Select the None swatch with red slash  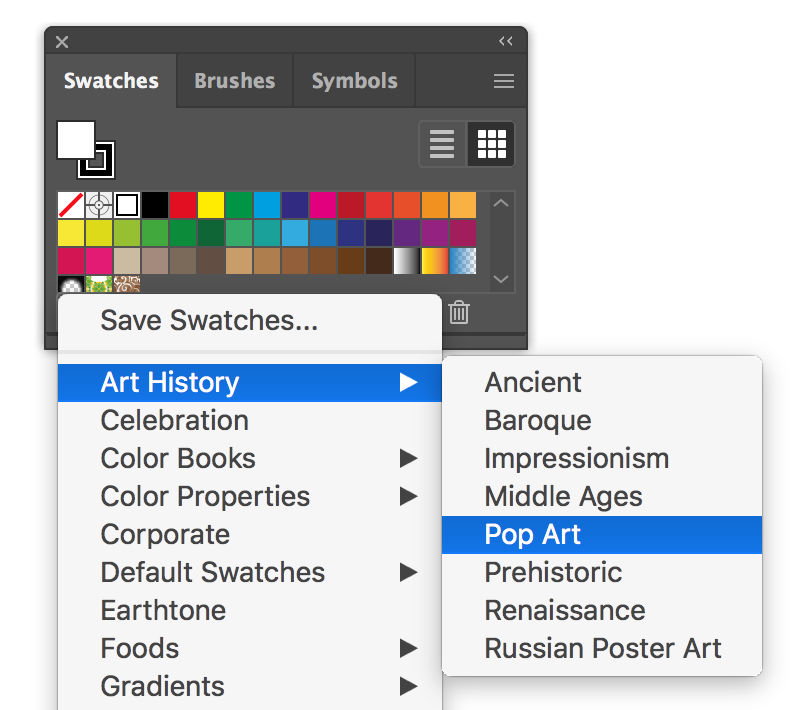[71, 206]
